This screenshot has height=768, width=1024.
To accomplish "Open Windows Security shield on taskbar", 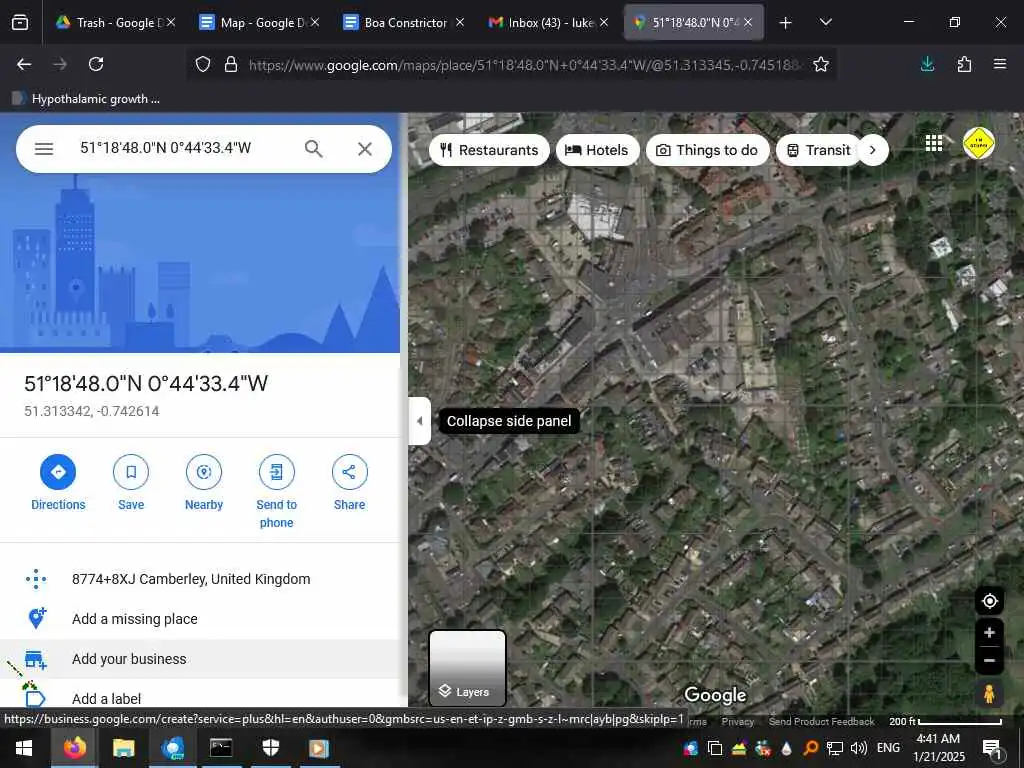I will pos(270,748).
